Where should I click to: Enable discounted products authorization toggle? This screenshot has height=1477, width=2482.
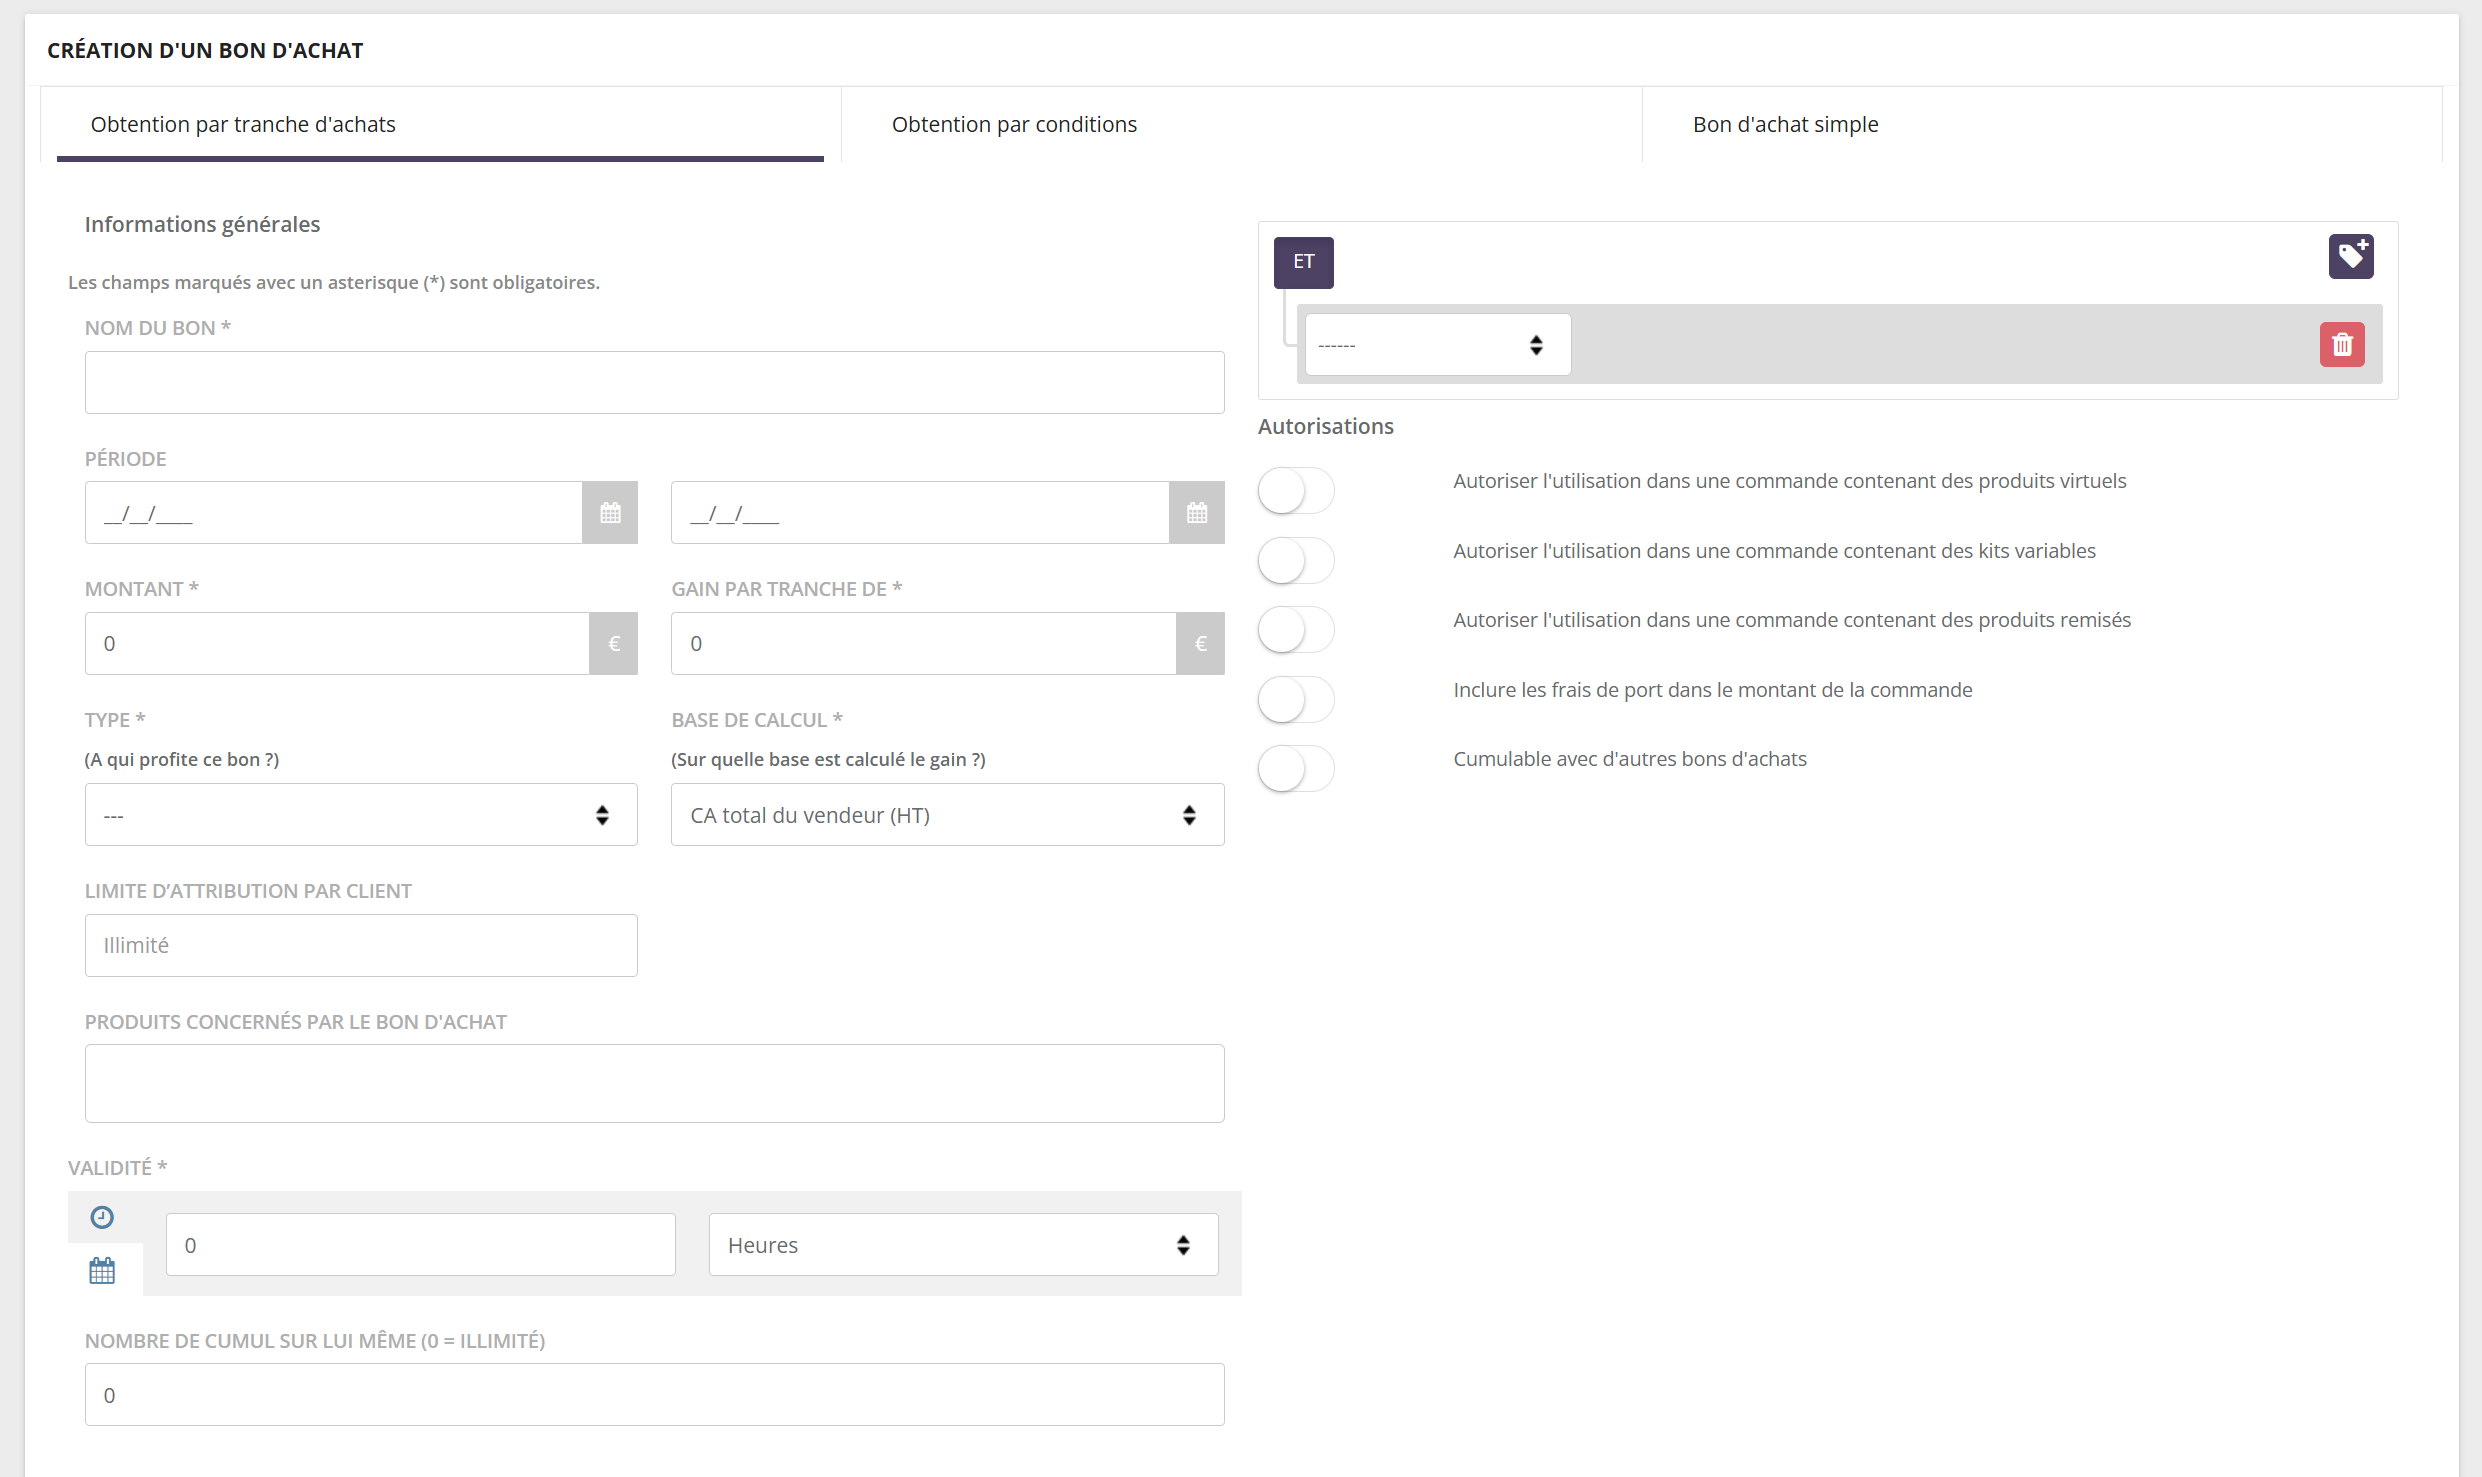[1296, 630]
